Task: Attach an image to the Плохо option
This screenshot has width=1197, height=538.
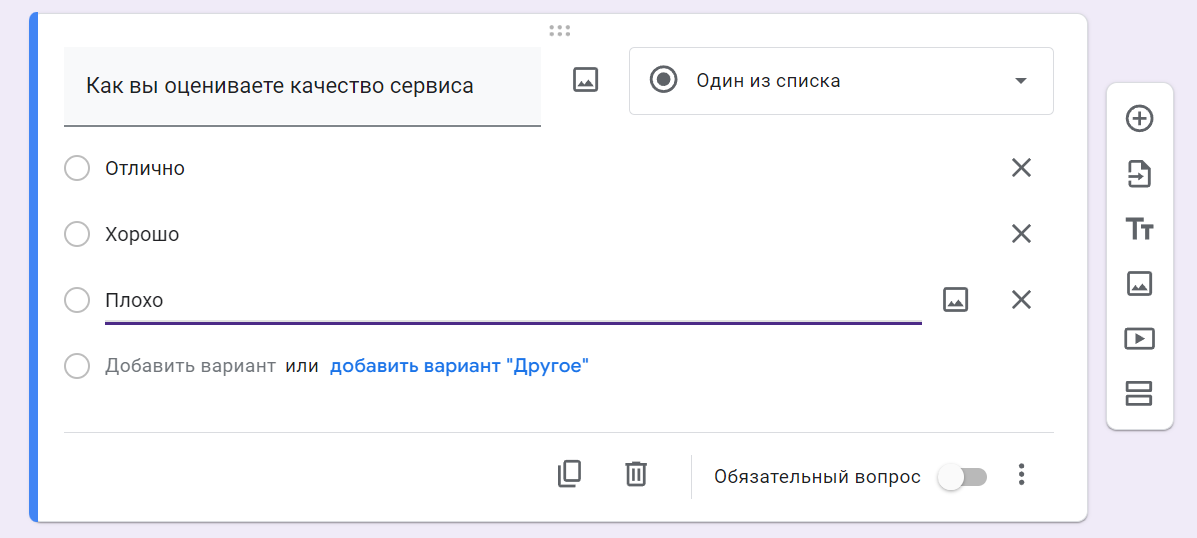Action: click(x=955, y=299)
